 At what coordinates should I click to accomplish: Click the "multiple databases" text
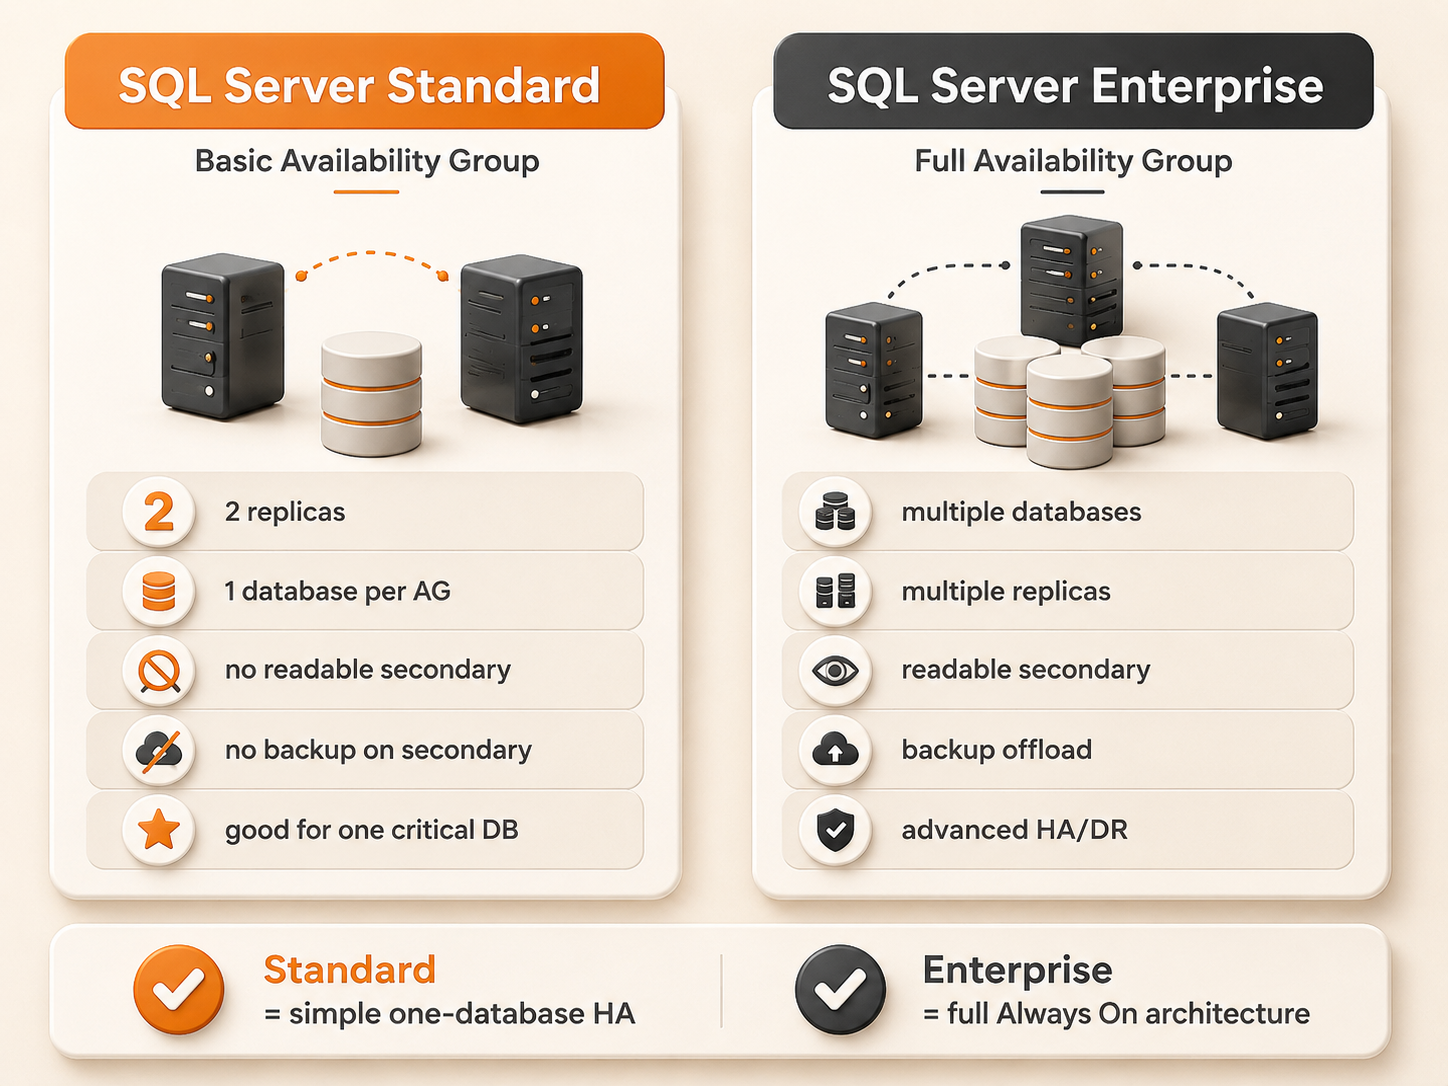pyautogui.click(x=1021, y=512)
